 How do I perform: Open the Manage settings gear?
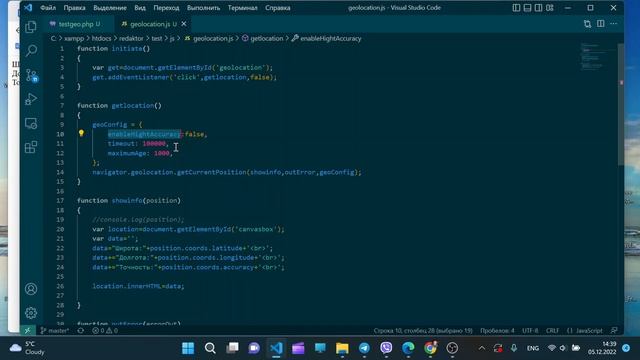pyautogui.click(x=31, y=313)
